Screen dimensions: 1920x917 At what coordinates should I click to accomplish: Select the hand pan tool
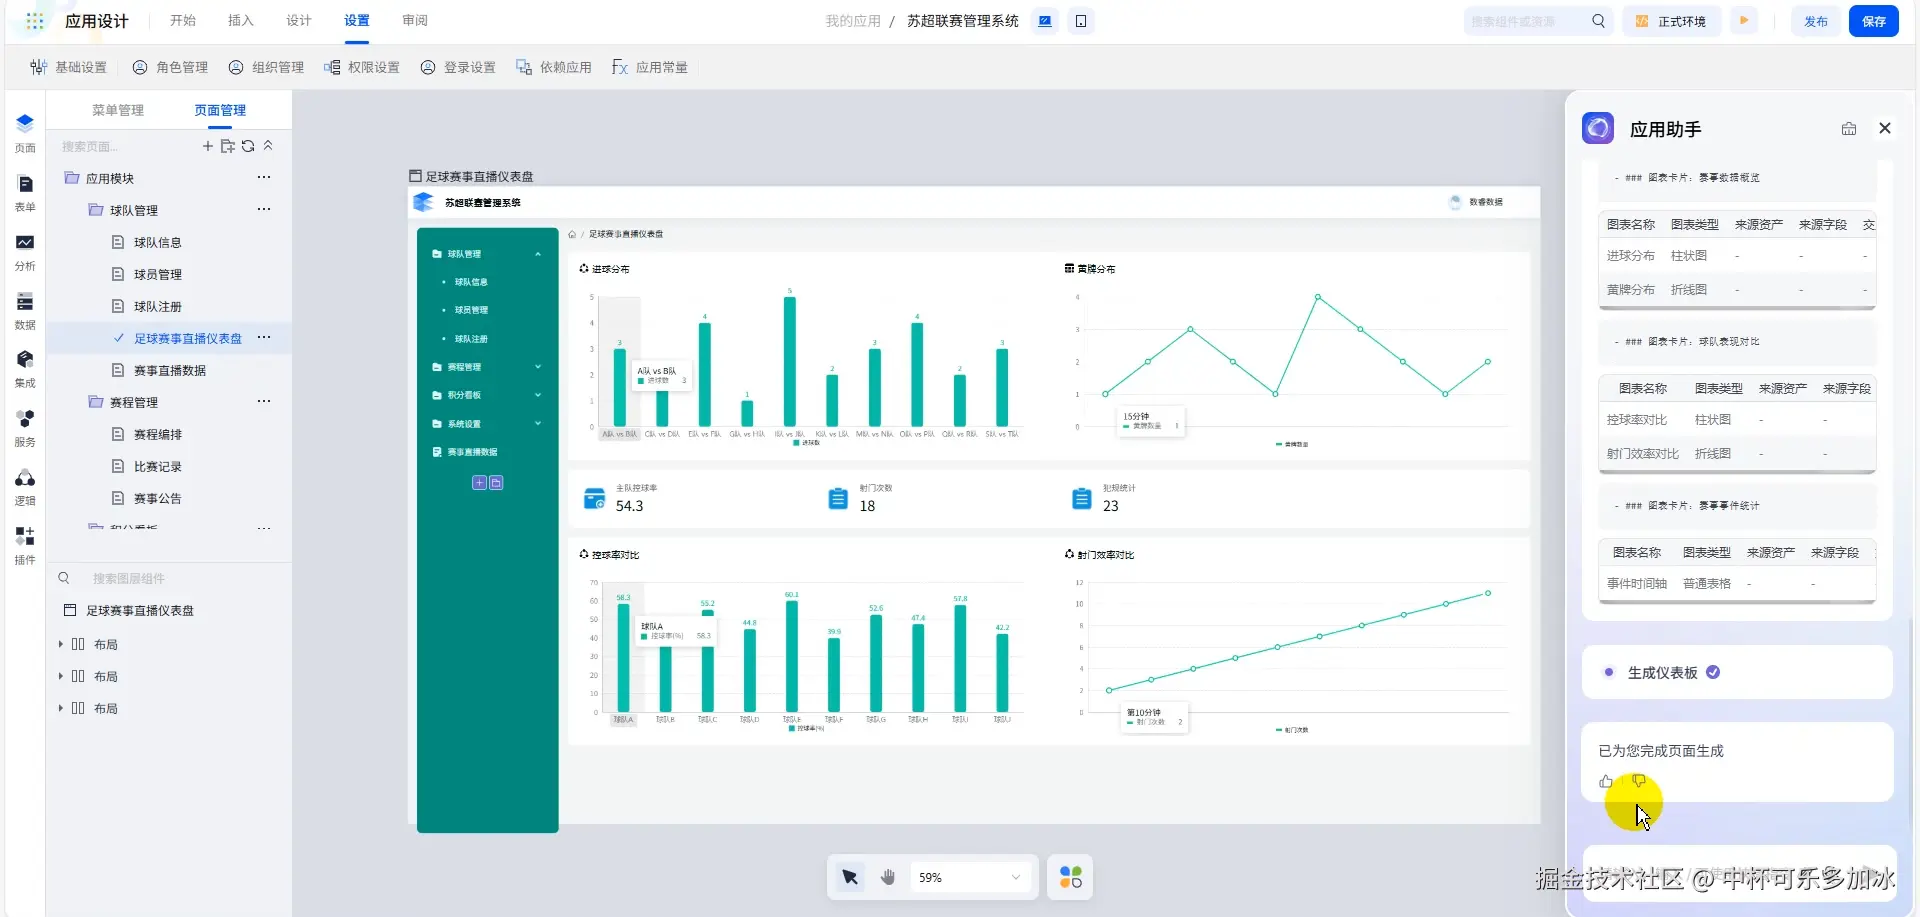point(888,877)
